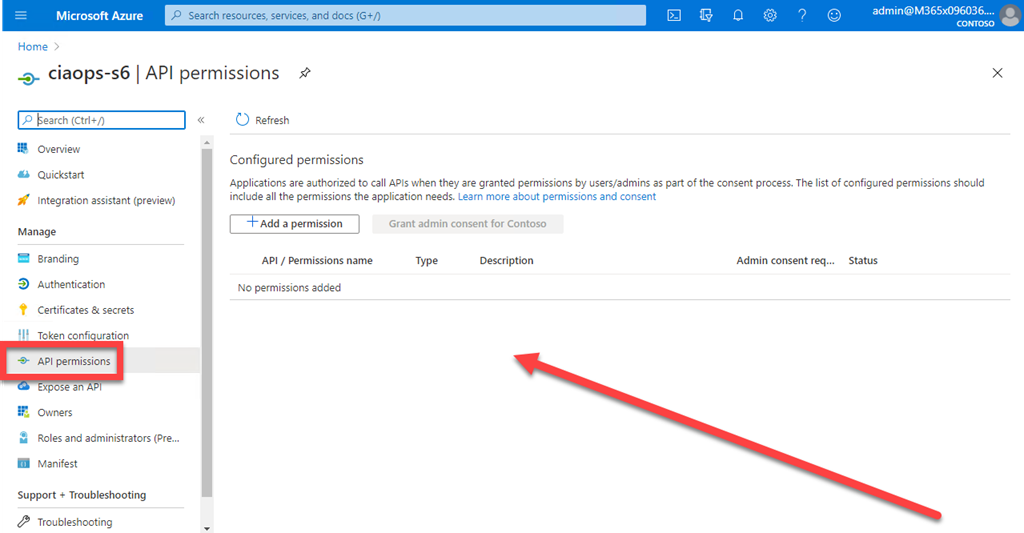
Task: Open the Cloud Shell icon in top bar
Action: [x=675, y=15]
